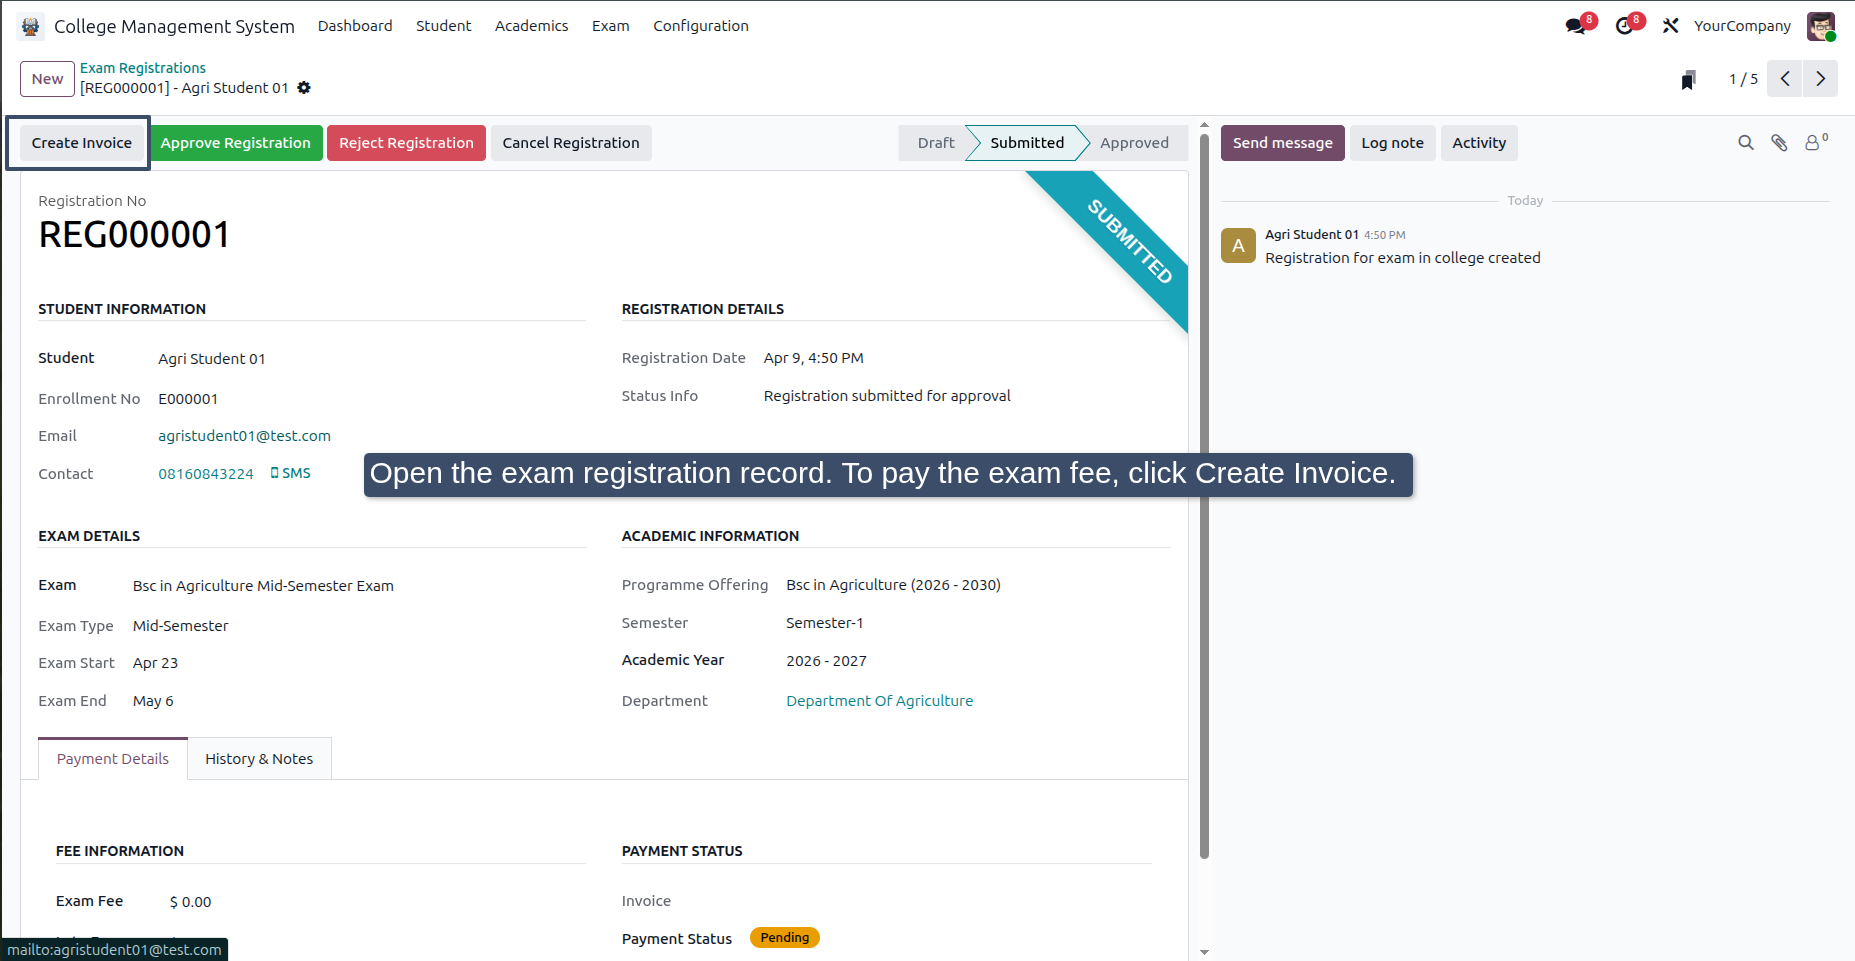Open the user avatar menu
This screenshot has height=961, width=1855.
pyautogui.click(x=1821, y=26)
